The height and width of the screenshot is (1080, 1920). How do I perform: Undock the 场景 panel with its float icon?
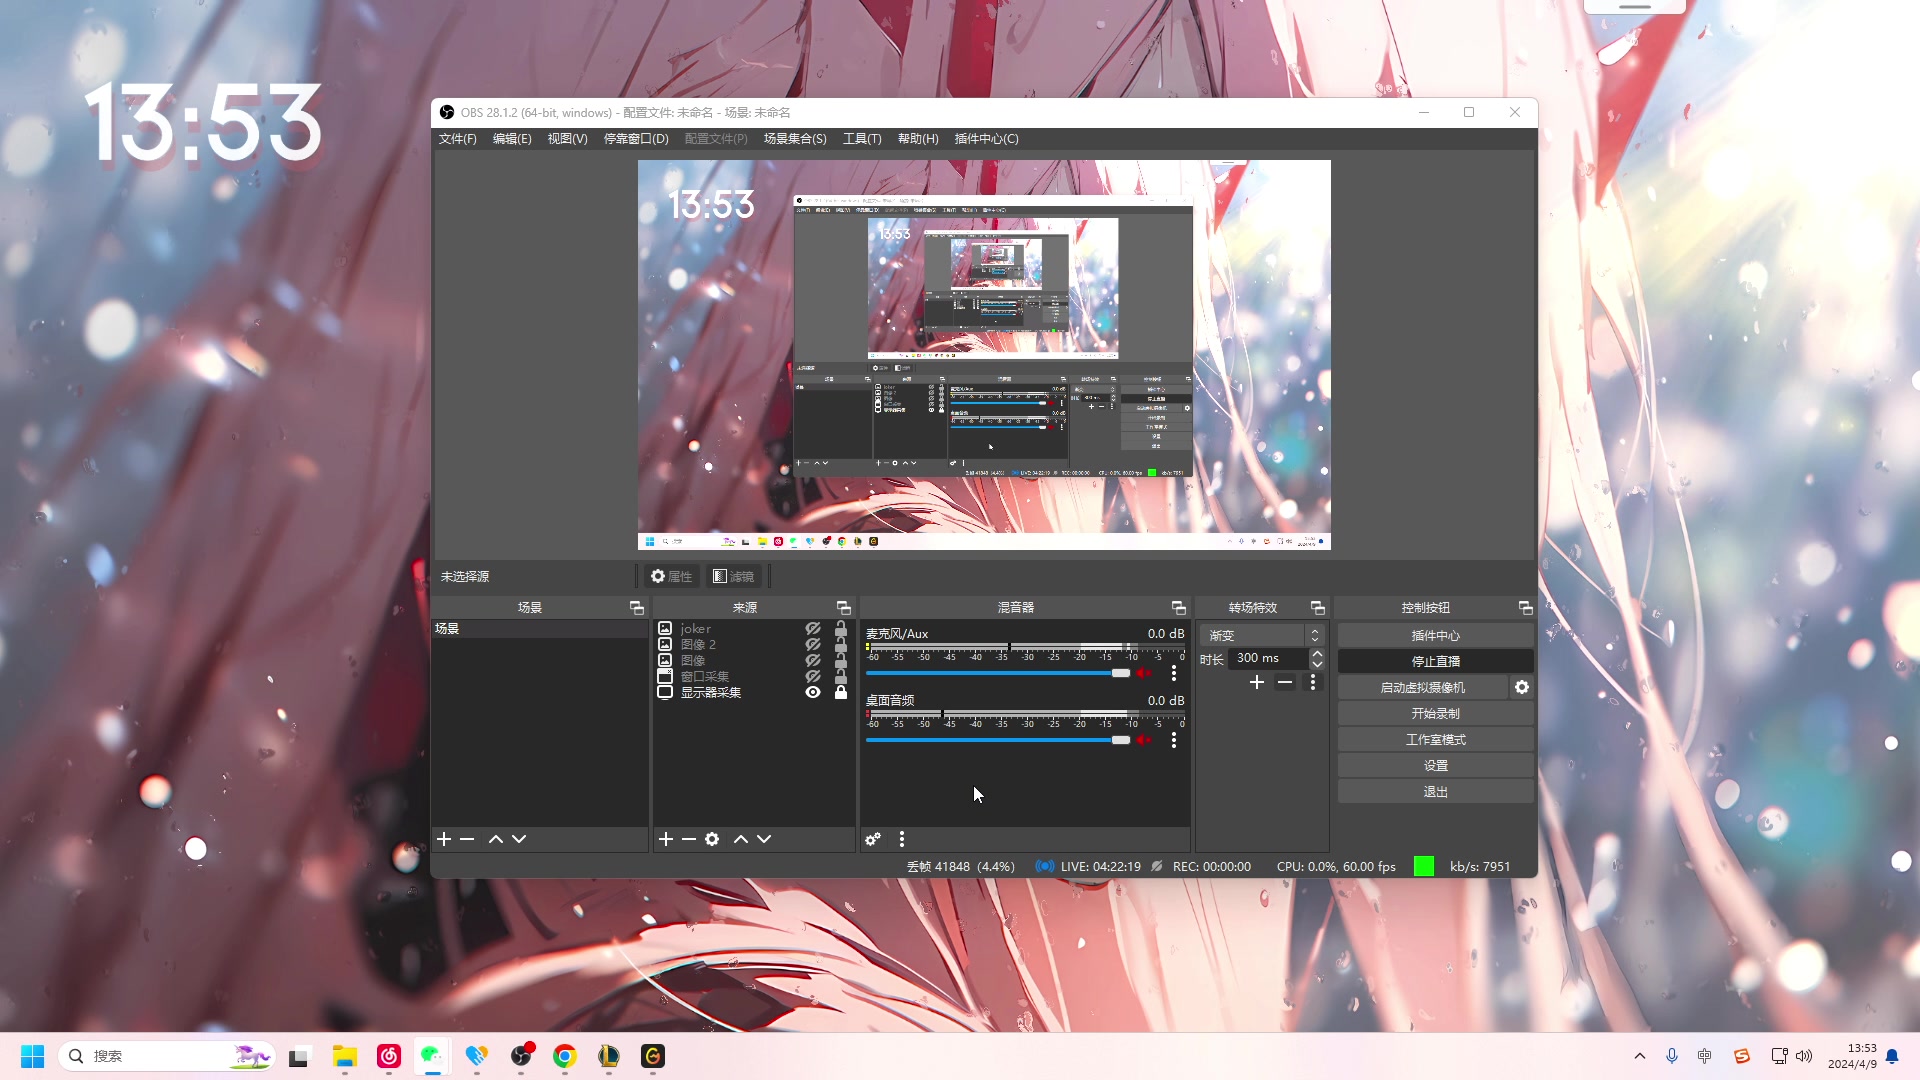click(637, 608)
